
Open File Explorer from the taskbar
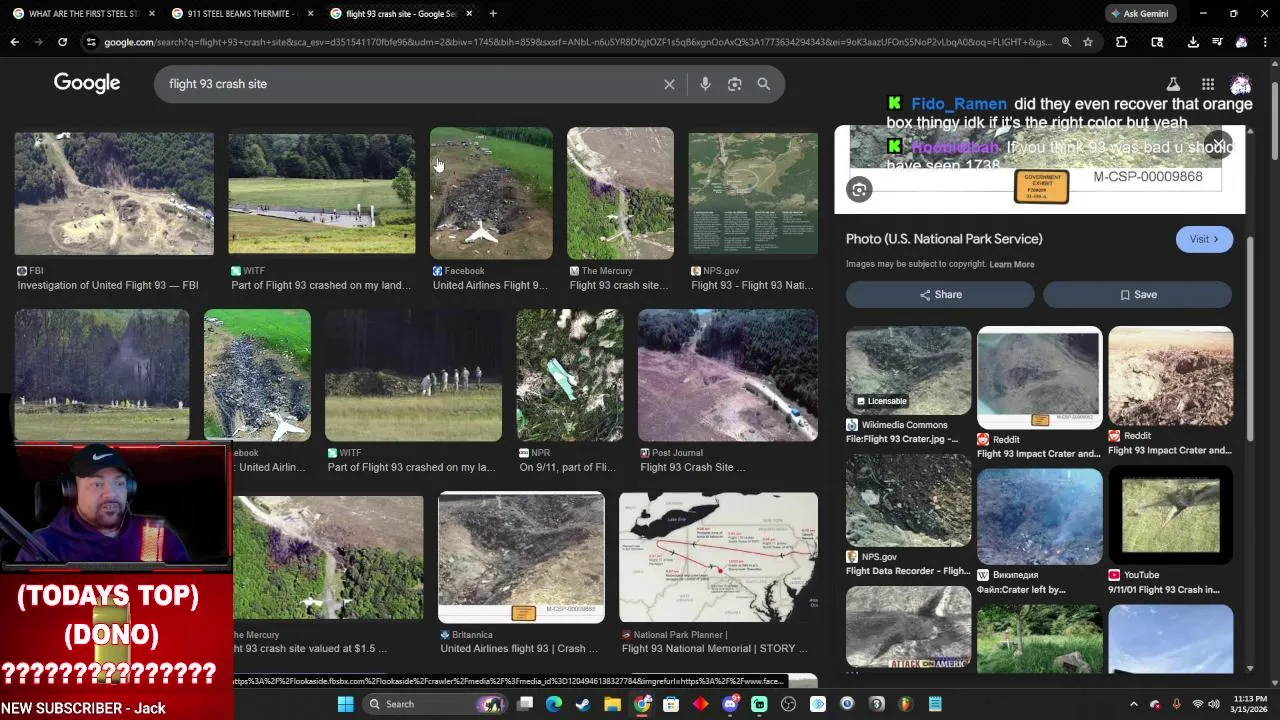pyautogui.click(x=612, y=704)
